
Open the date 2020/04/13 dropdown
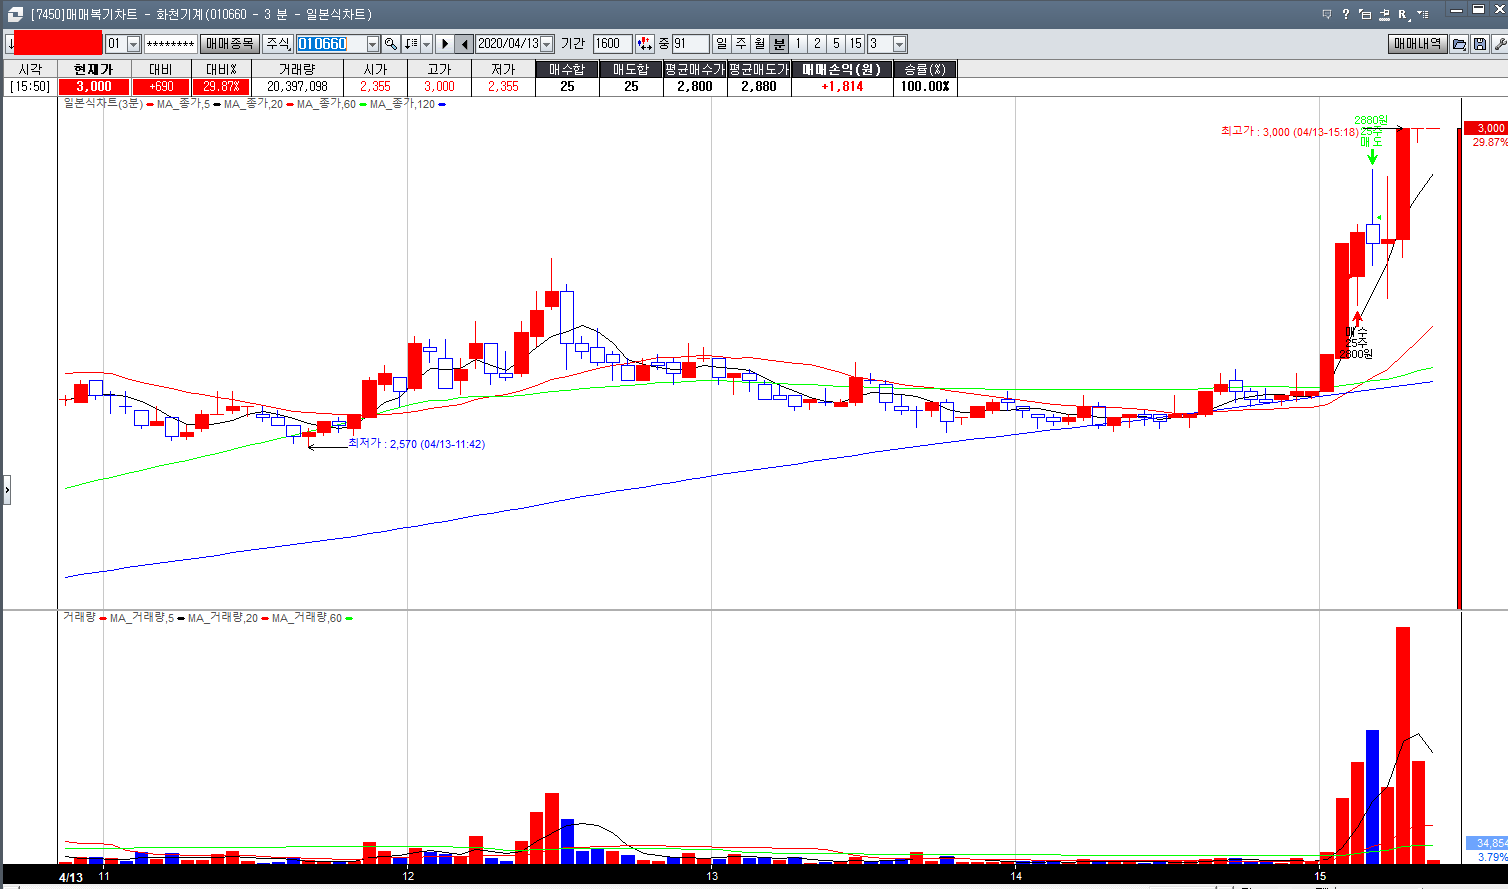point(546,44)
